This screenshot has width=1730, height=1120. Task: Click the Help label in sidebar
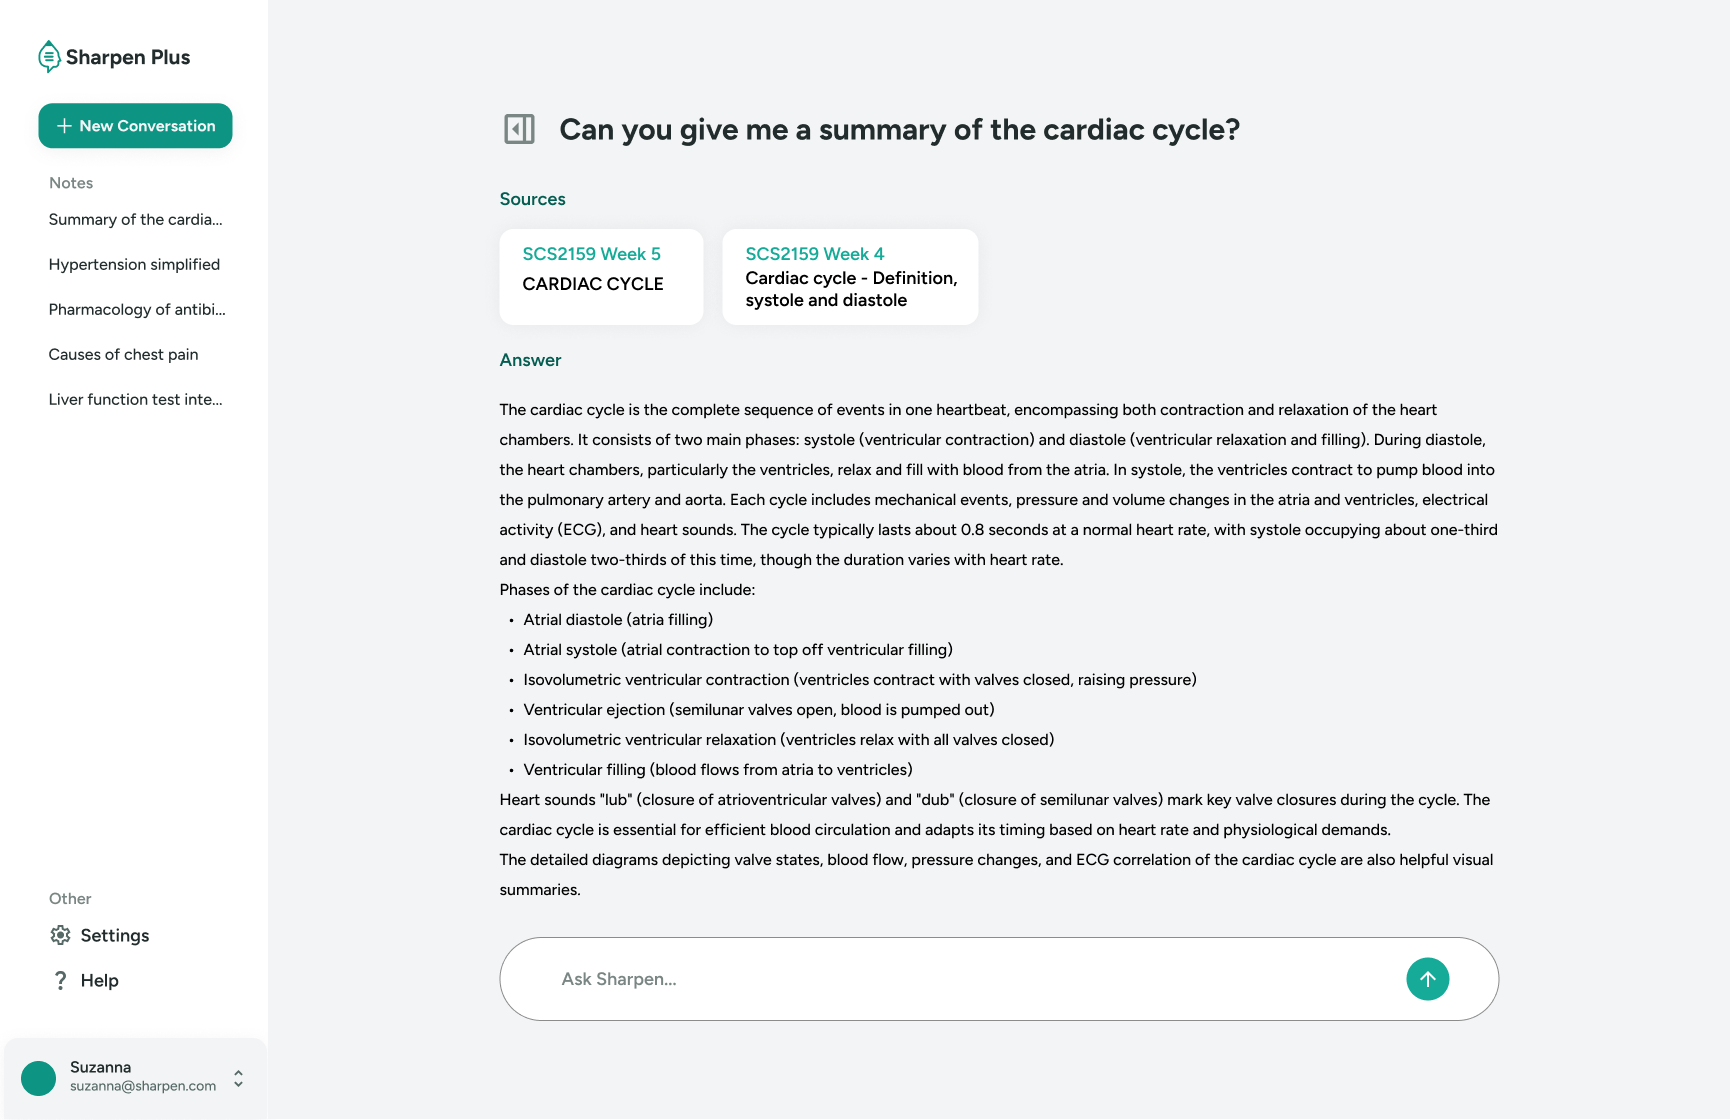pos(100,980)
